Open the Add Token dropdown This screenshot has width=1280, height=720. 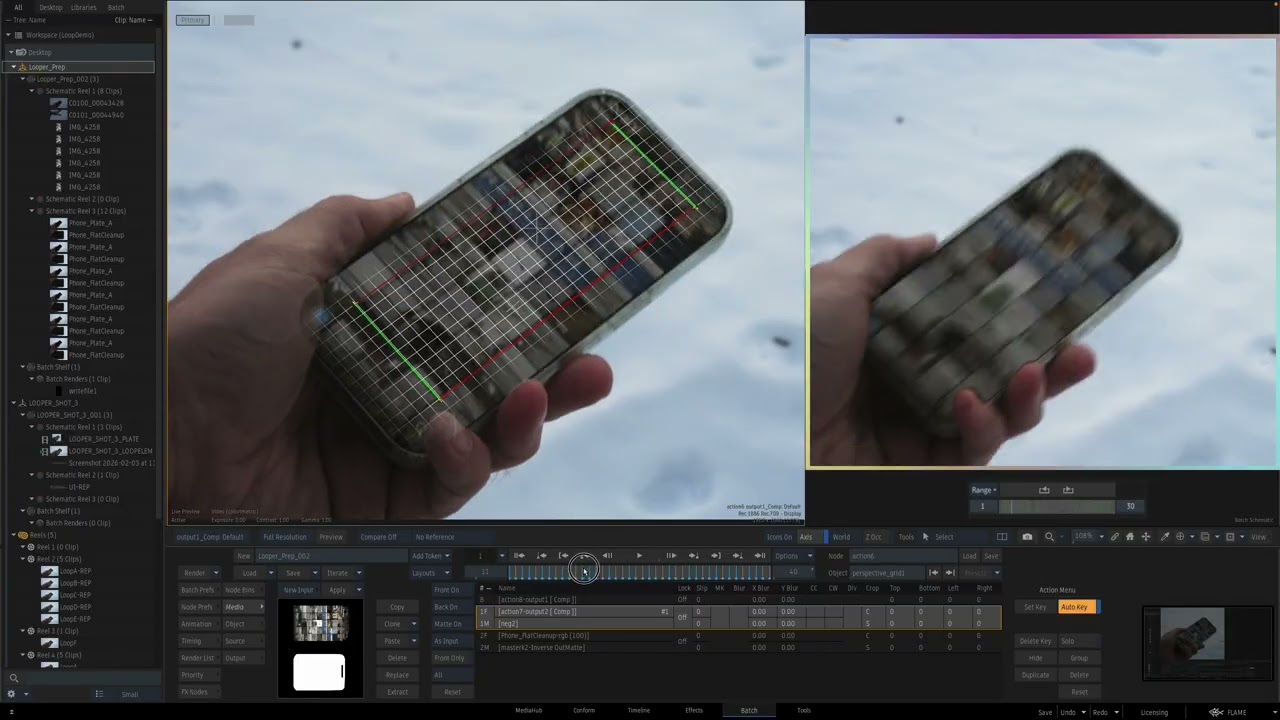point(431,556)
